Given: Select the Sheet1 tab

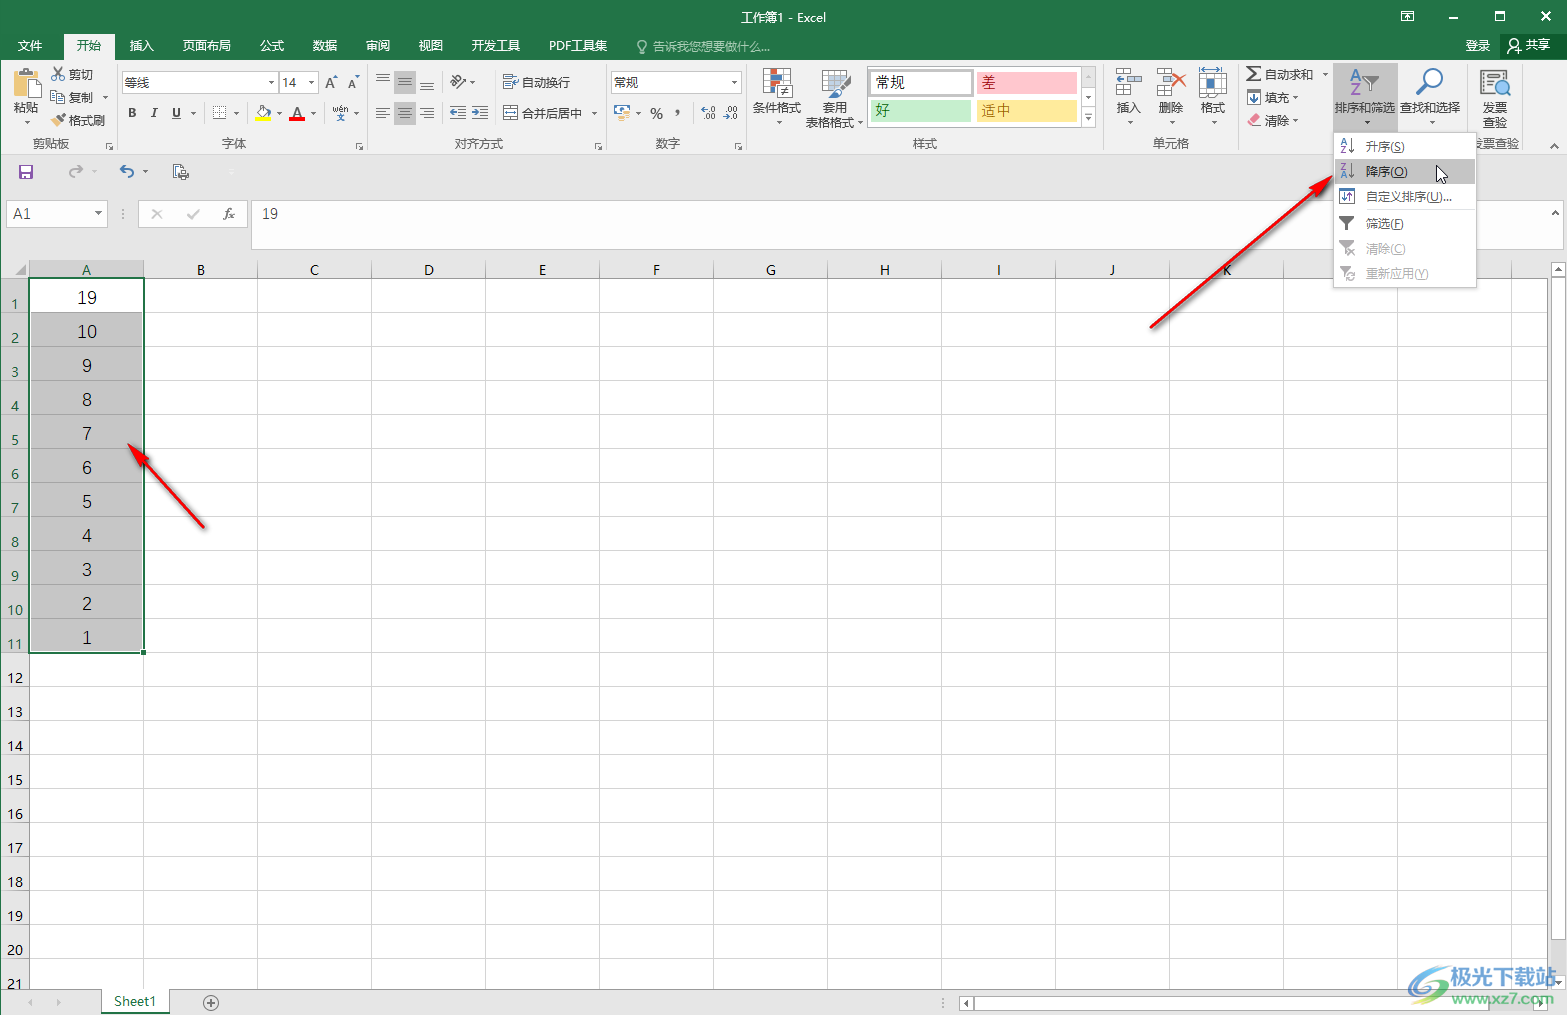Looking at the screenshot, I should click(135, 1001).
